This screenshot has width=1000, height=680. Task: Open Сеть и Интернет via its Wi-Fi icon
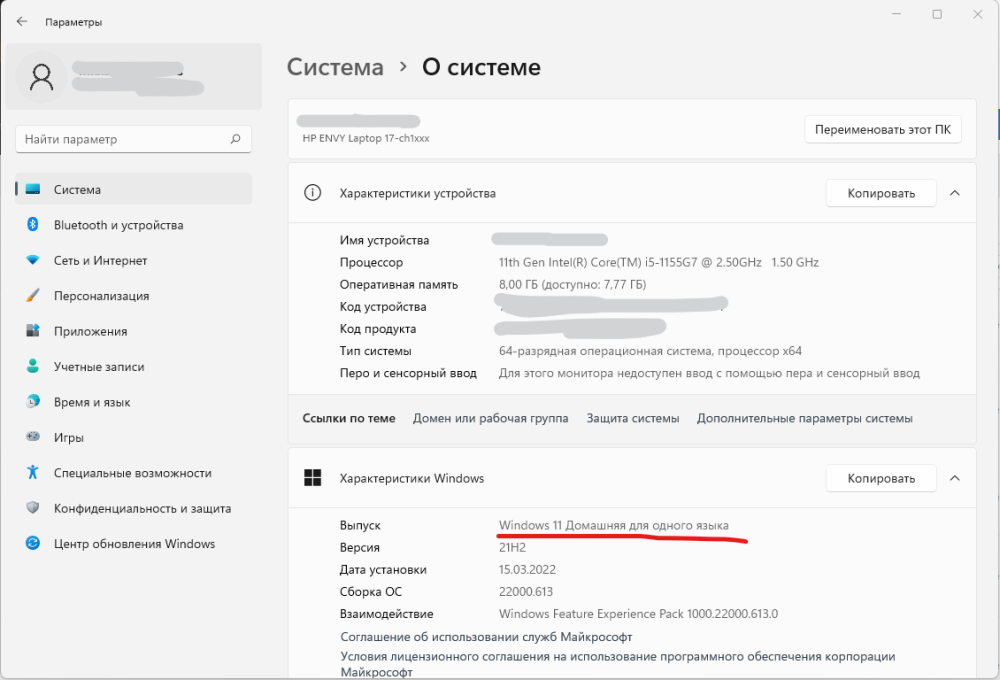click(x=33, y=260)
